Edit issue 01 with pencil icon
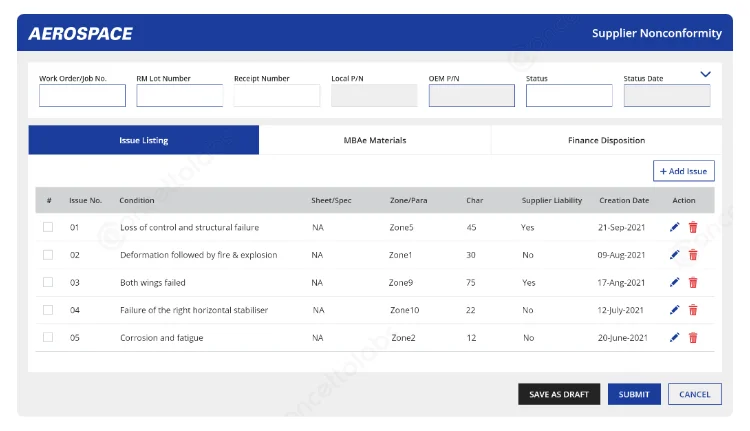The height and width of the screenshot is (431, 750). 675,227
